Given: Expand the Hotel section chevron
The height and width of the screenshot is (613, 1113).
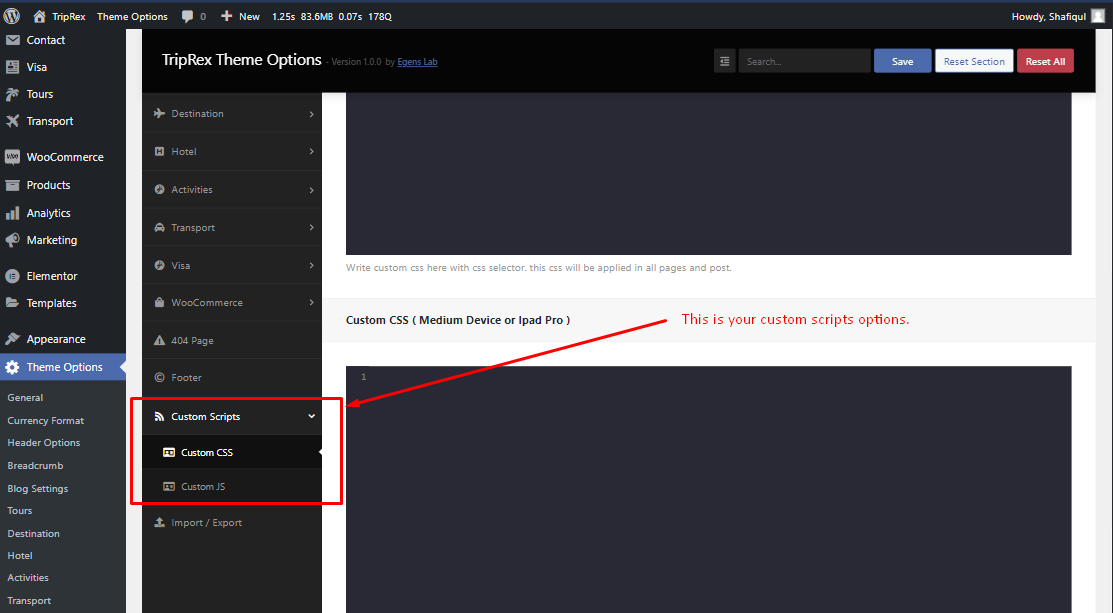Looking at the screenshot, I should coord(312,152).
